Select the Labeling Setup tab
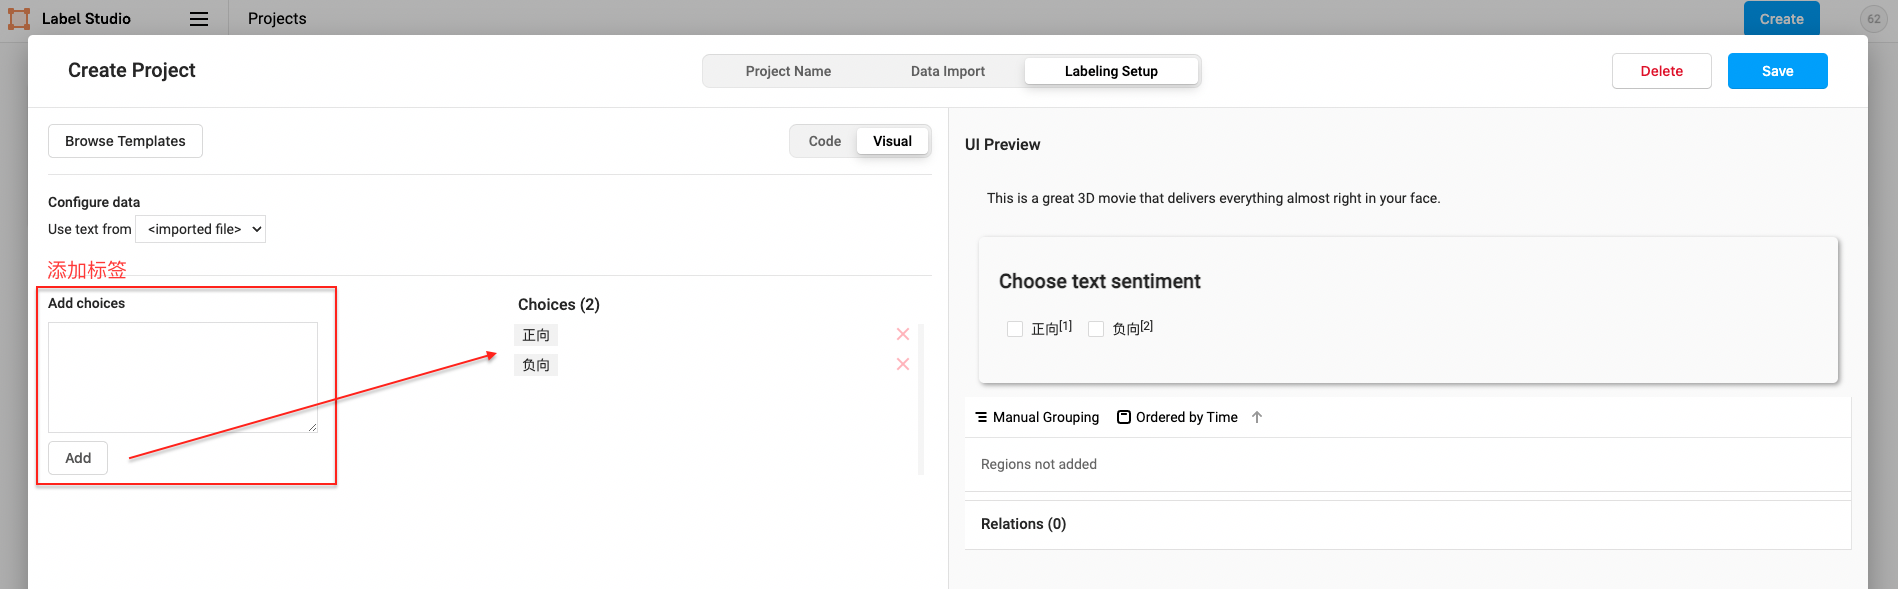Image resolution: width=1898 pixels, height=589 pixels. point(1110,71)
